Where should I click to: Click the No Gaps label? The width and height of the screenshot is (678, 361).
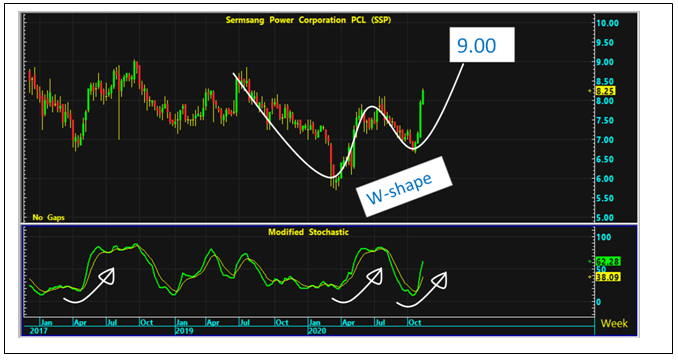point(48,217)
